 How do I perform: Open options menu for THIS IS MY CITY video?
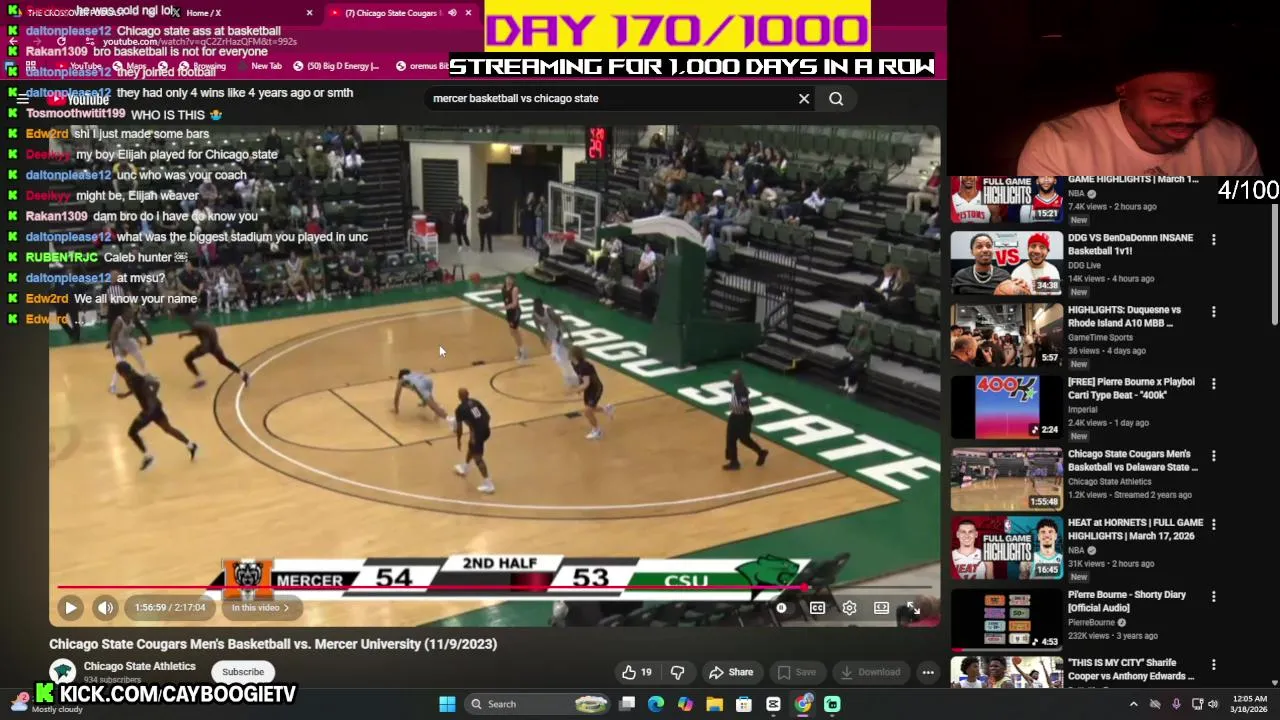(x=1214, y=664)
